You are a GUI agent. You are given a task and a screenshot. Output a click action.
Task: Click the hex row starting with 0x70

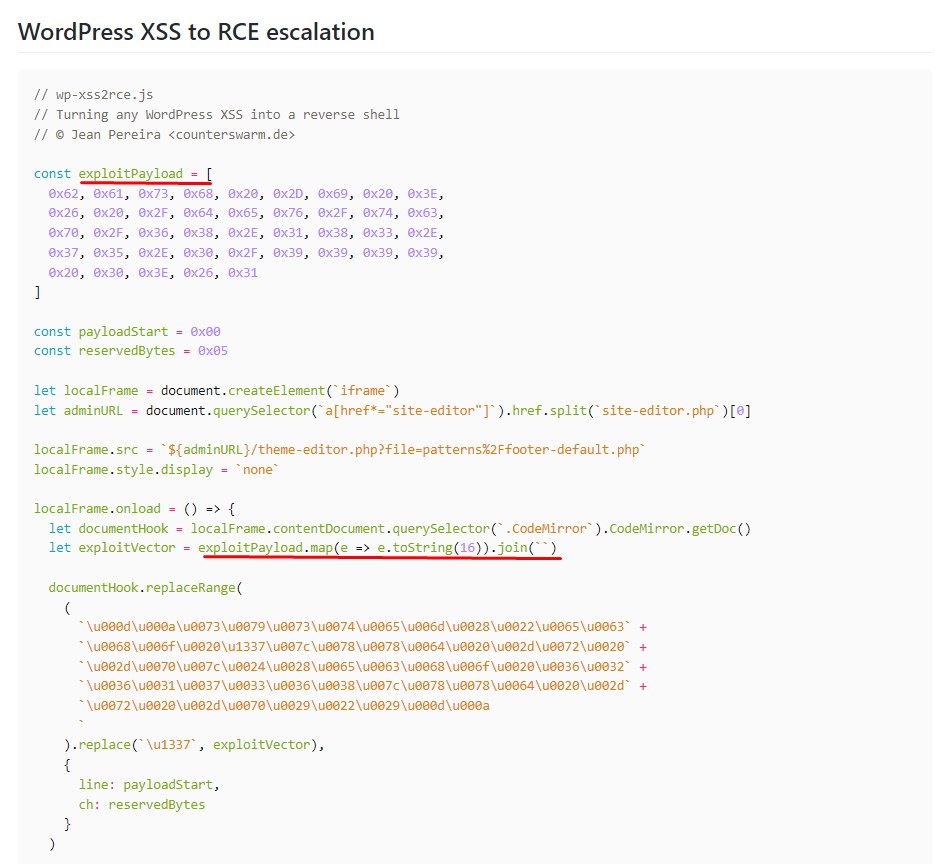[246, 233]
